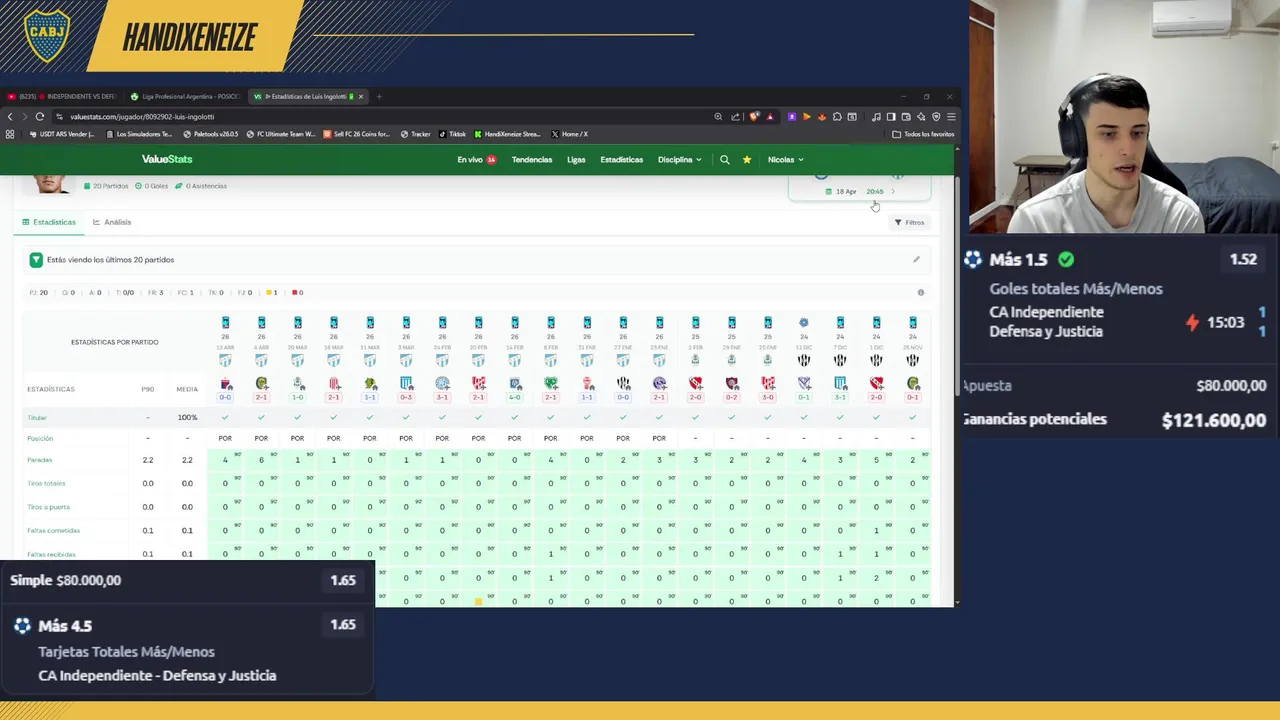The width and height of the screenshot is (1280, 720).
Task: Open the 4-0 match result badge
Action: pyautogui.click(x=514, y=397)
